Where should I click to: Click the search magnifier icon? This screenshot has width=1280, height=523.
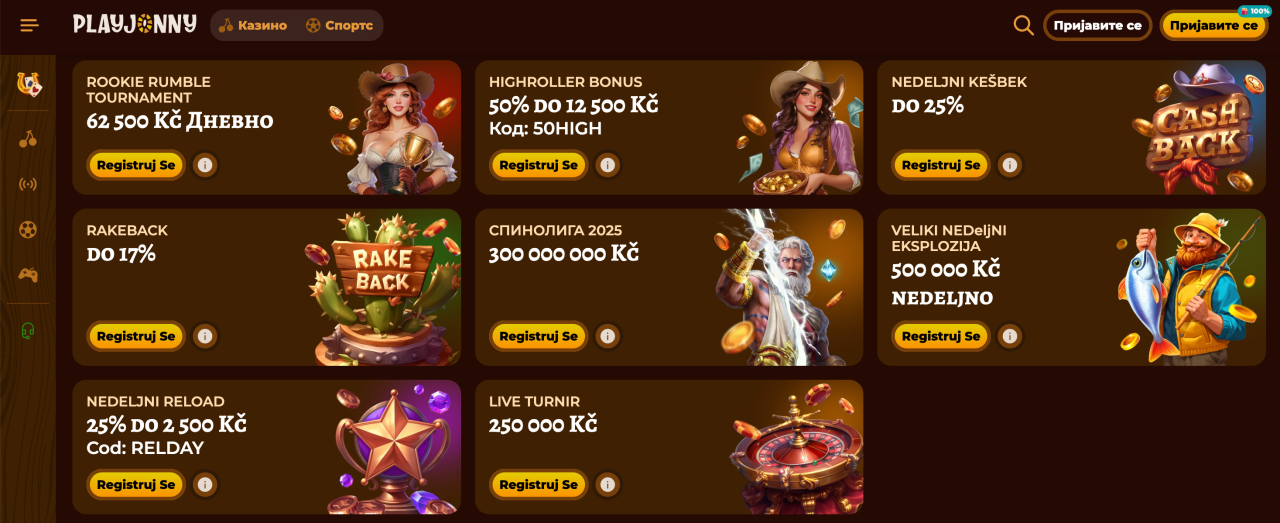click(1023, 25)
